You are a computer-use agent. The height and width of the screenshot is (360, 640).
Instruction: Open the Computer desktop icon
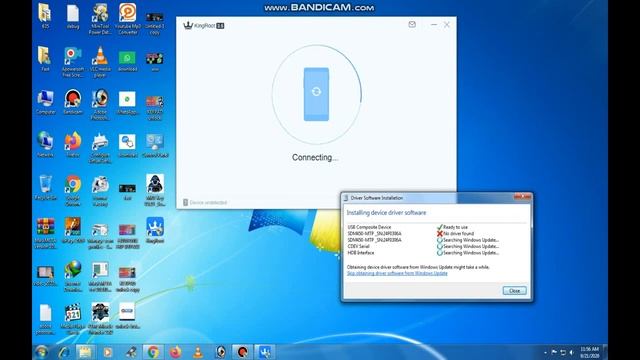pos(45,102)
